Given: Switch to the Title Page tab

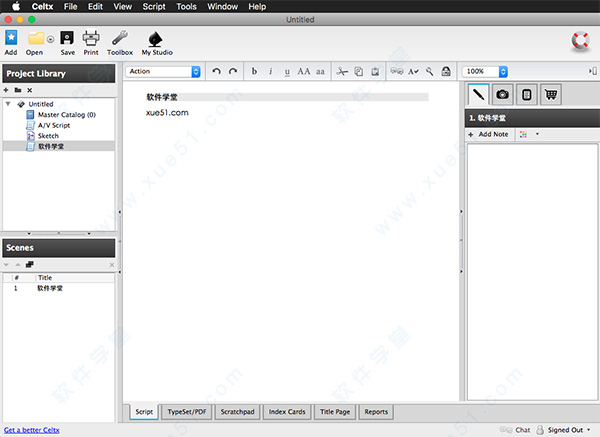Looking at the screenshot, I should [x=335, y=412].
